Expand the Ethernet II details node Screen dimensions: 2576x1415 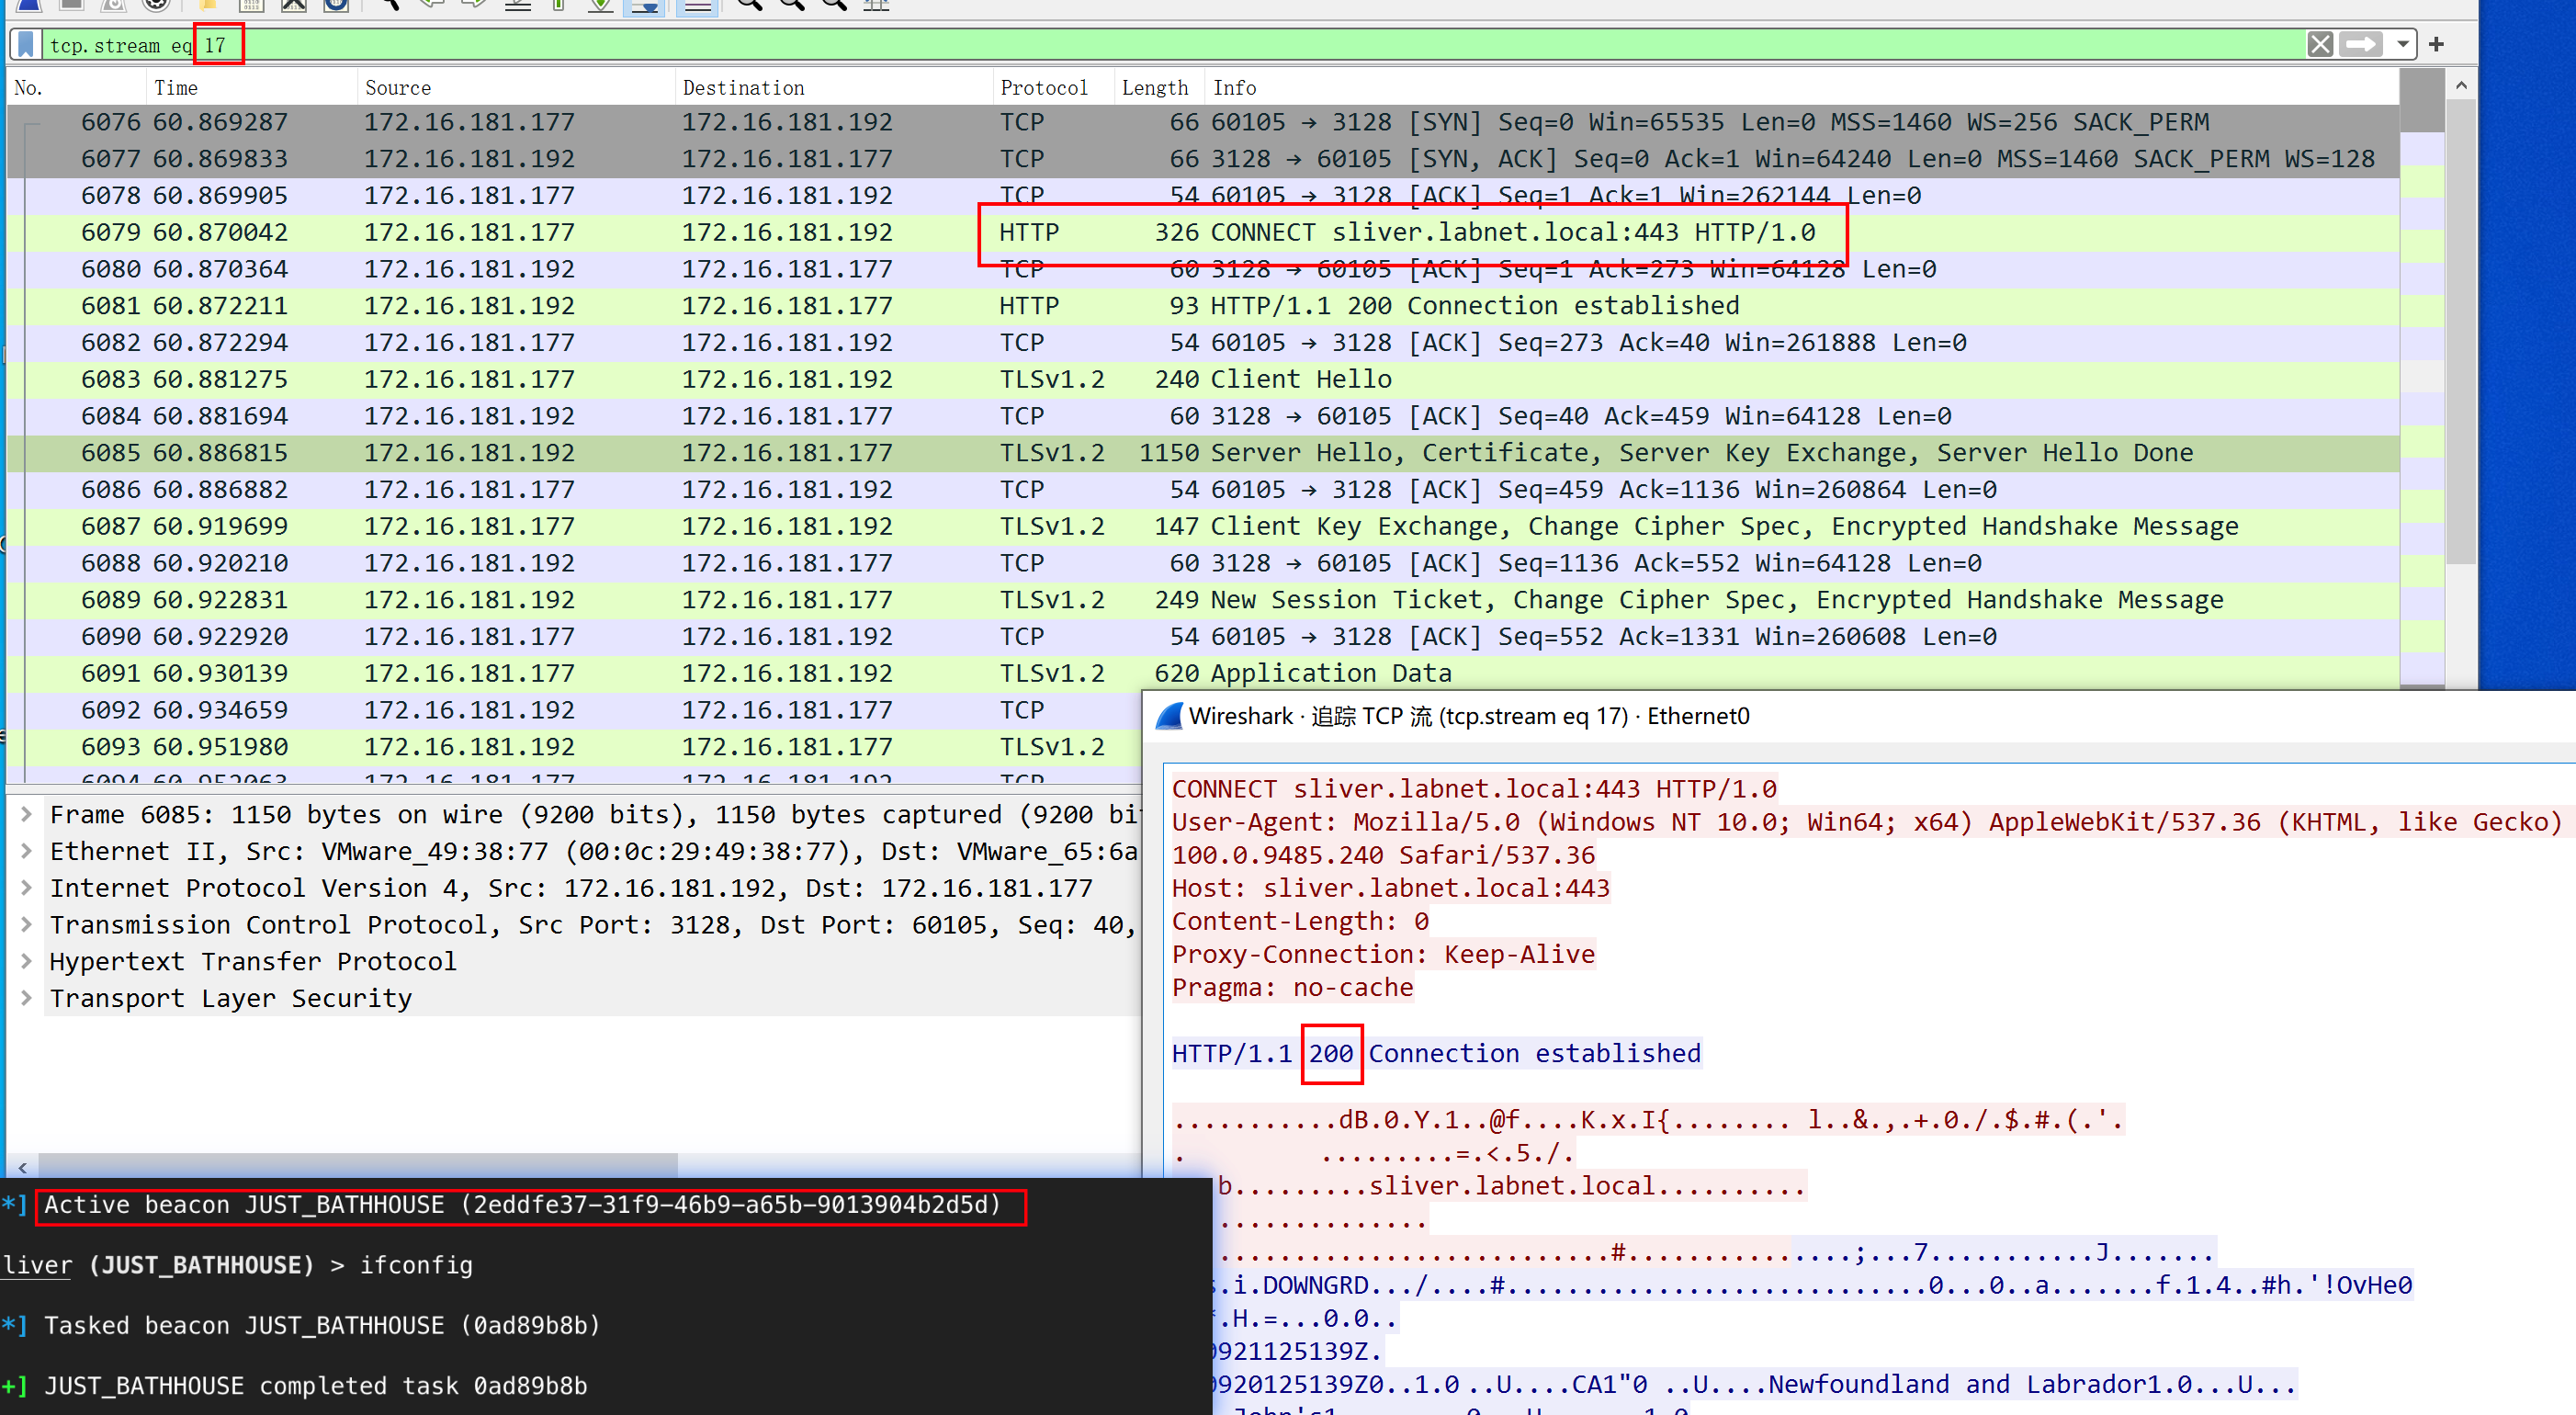pos(26,851)
